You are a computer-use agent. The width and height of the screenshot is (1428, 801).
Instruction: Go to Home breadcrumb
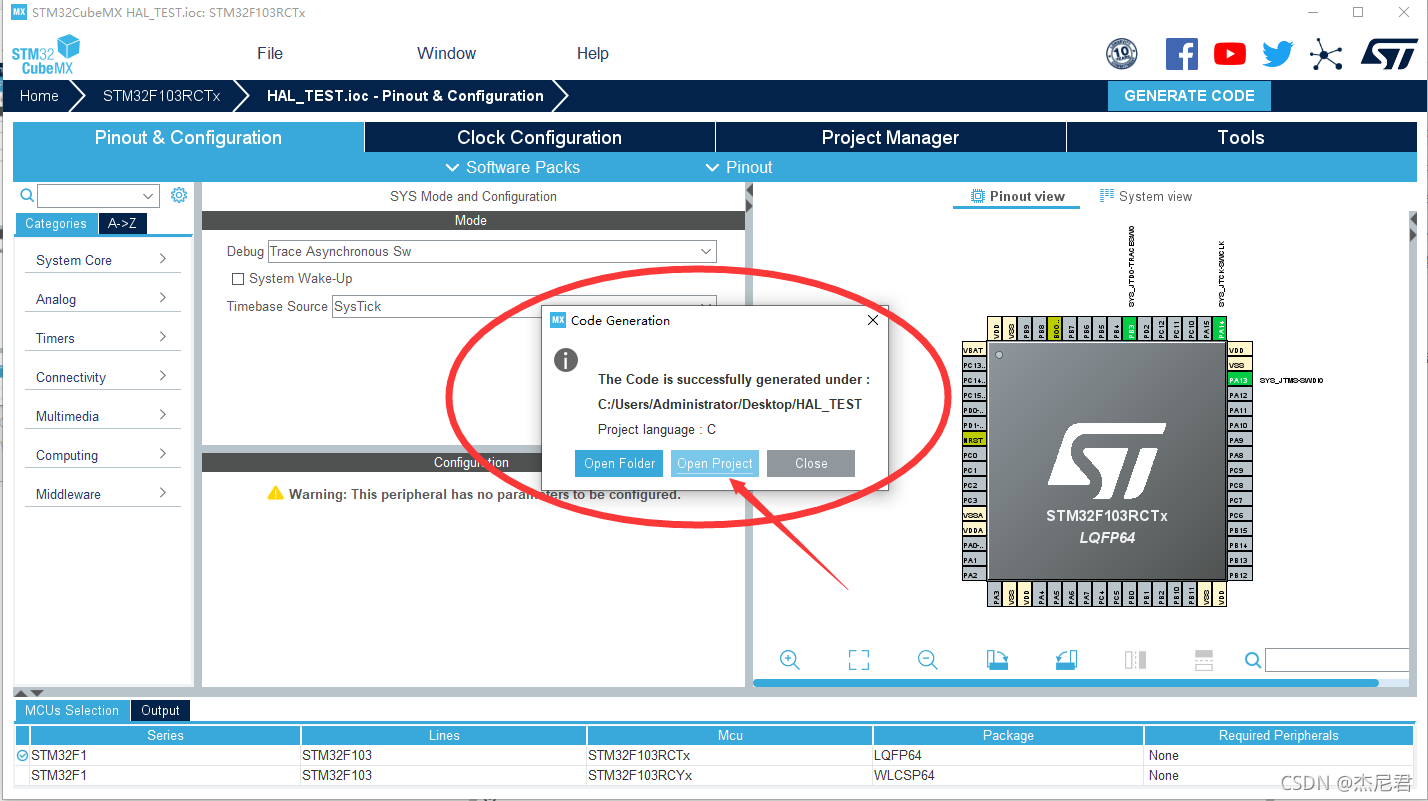[x=39, y=96]
